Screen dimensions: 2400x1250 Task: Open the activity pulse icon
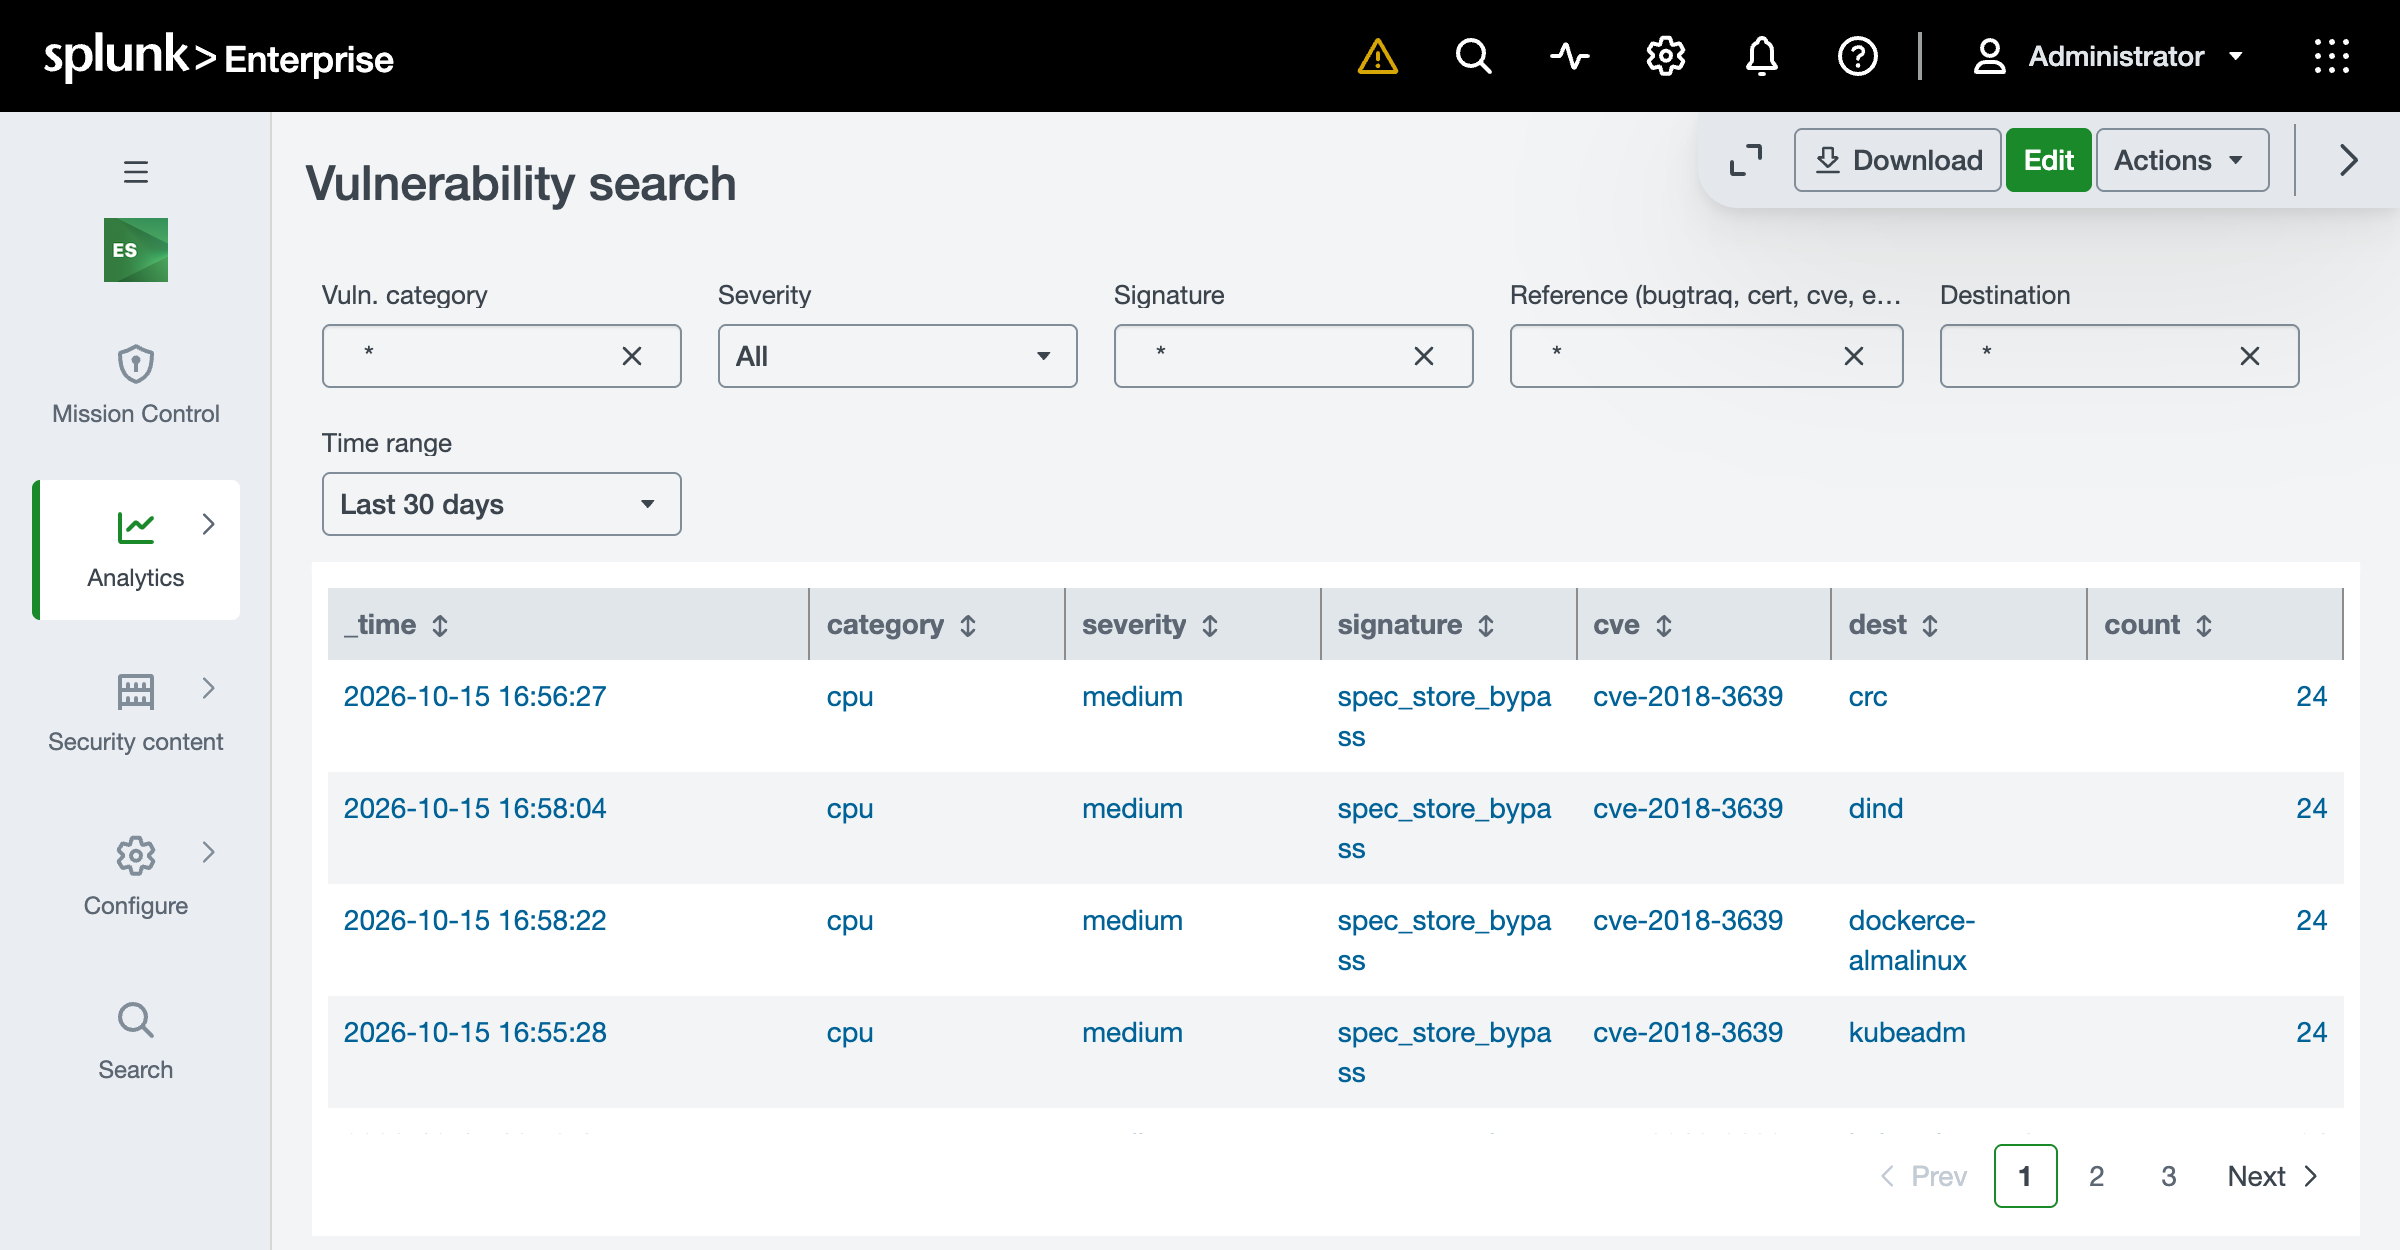1569,56
